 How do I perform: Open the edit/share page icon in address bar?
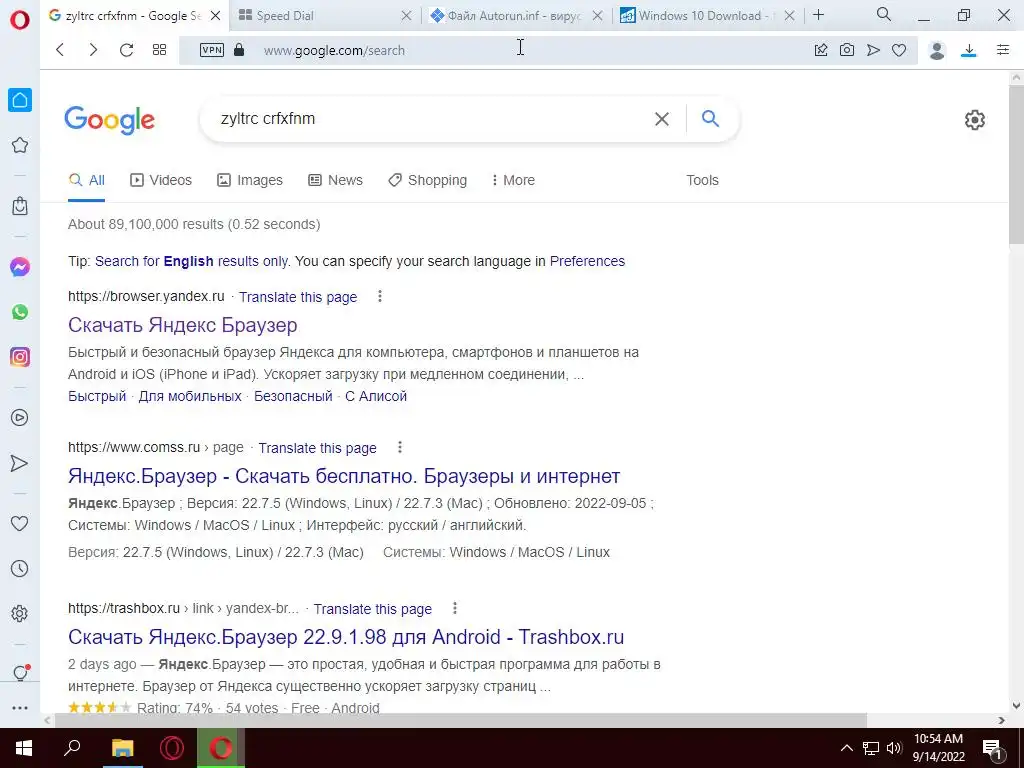(821, 50)
